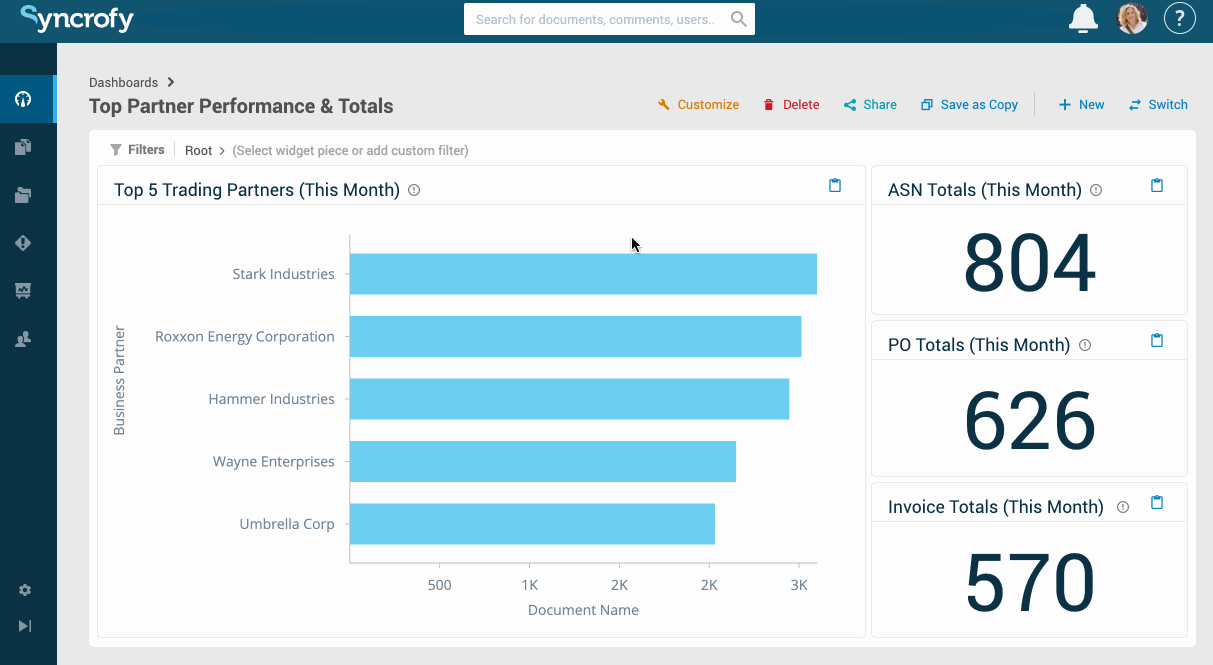The image size is (1213, 665).
Task: Click the Invoice Totals (This Month) heading
Action: pos(996,507)
